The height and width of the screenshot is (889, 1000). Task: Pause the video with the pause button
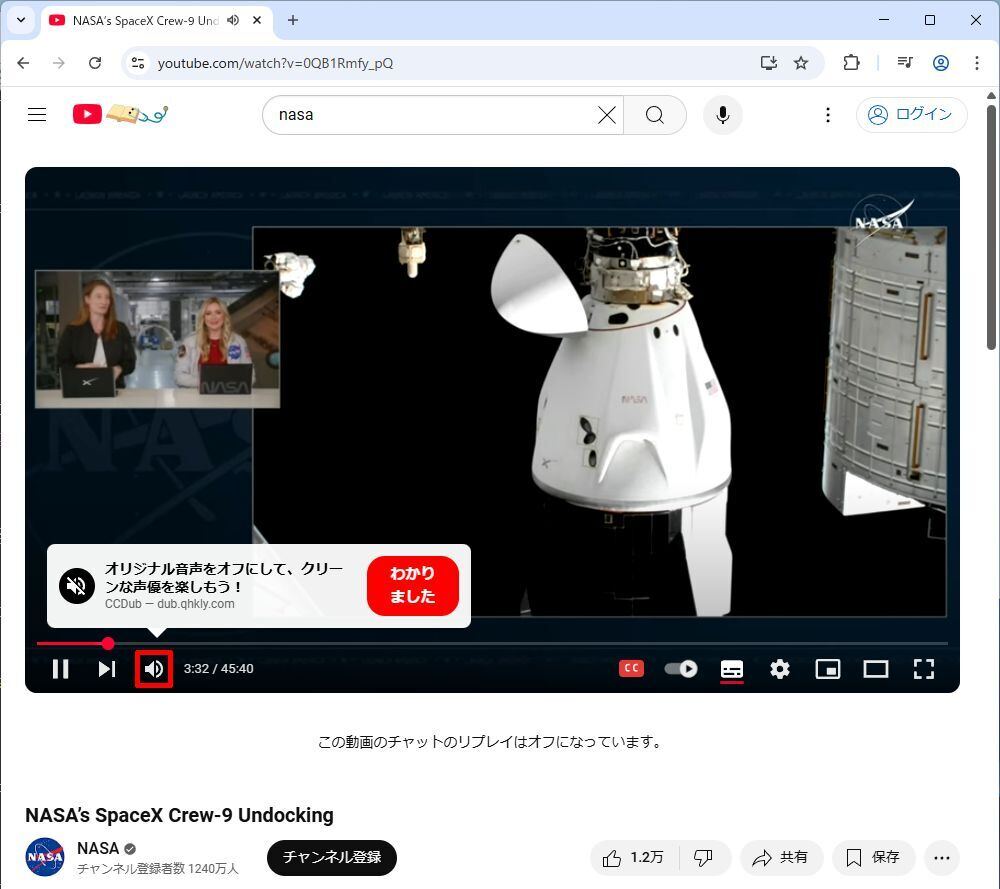[61, 669]
